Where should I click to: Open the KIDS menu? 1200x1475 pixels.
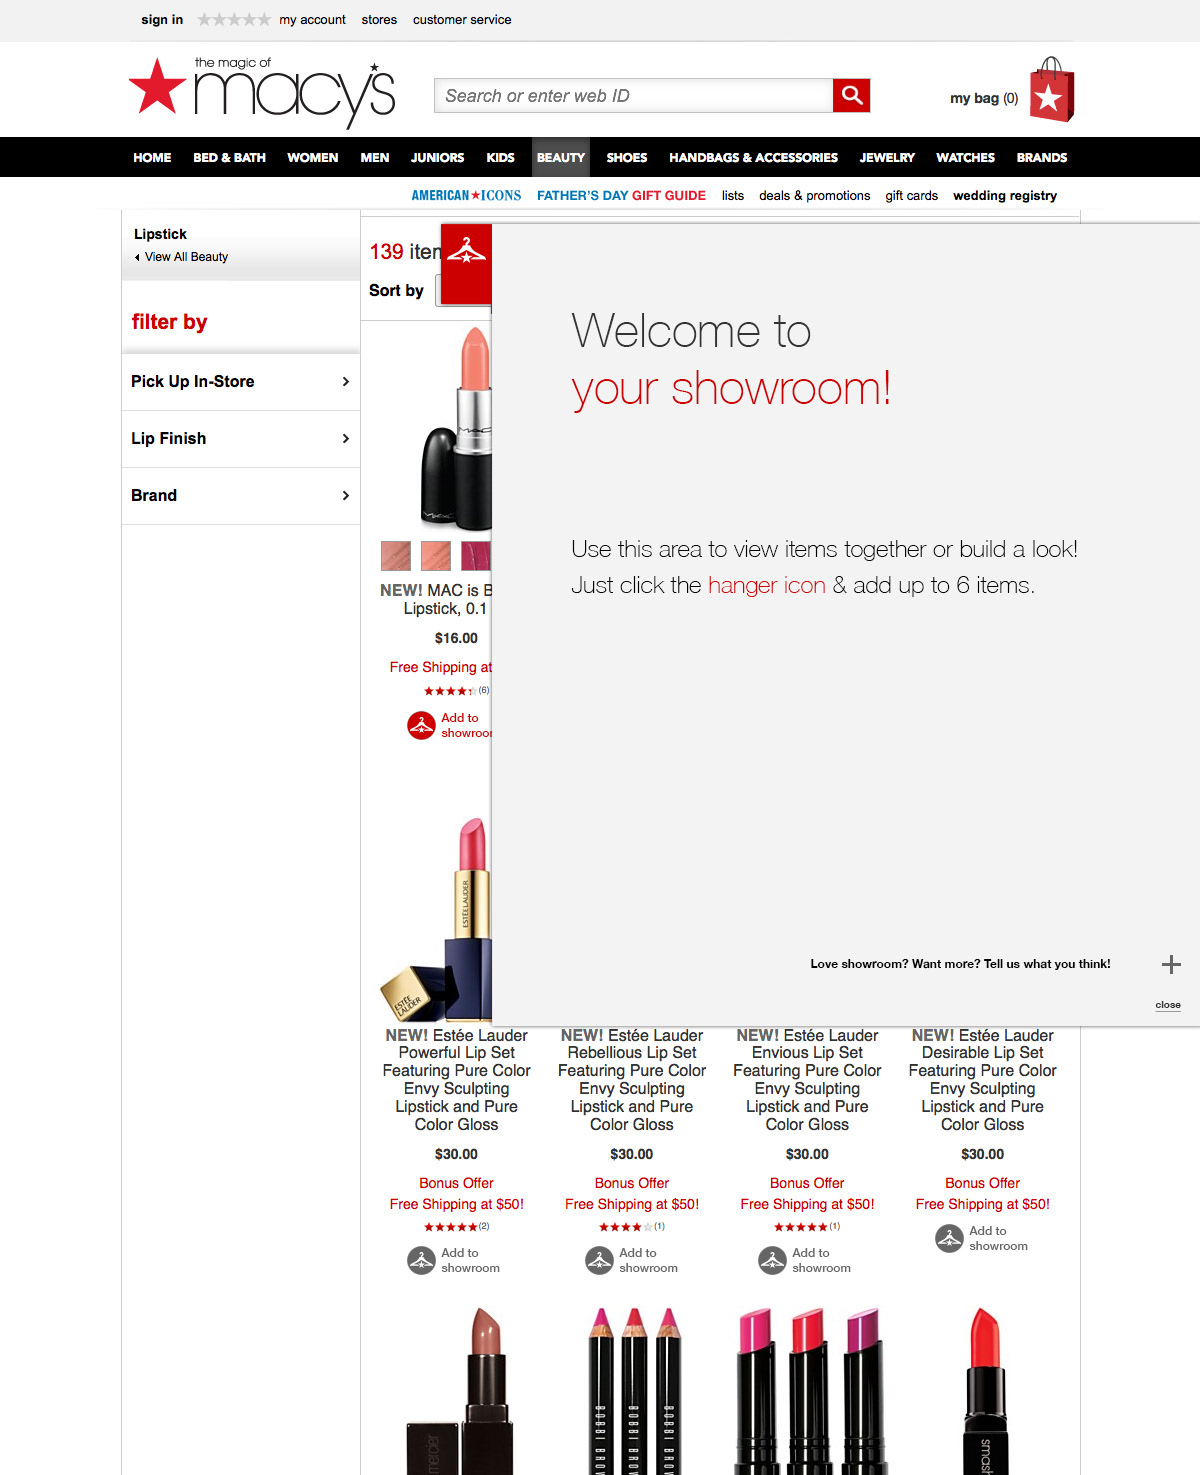(500, 157)
